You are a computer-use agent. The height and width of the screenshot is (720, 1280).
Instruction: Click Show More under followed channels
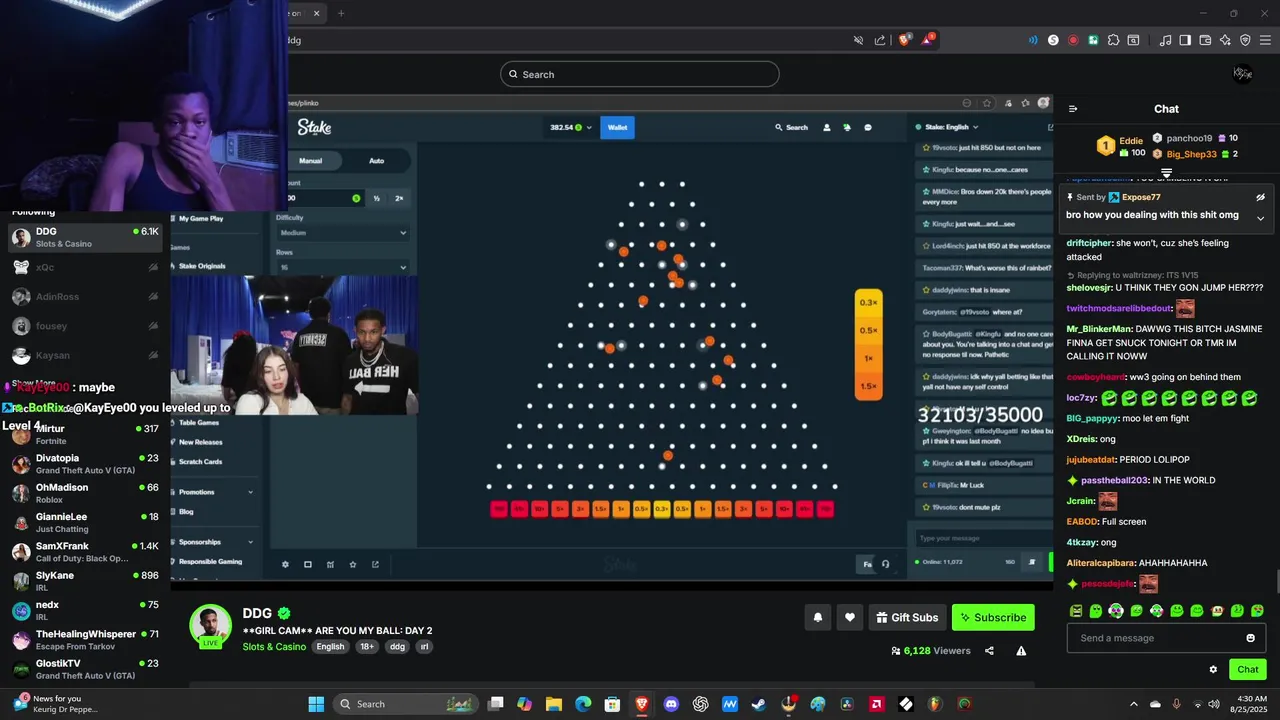(33, 383)
